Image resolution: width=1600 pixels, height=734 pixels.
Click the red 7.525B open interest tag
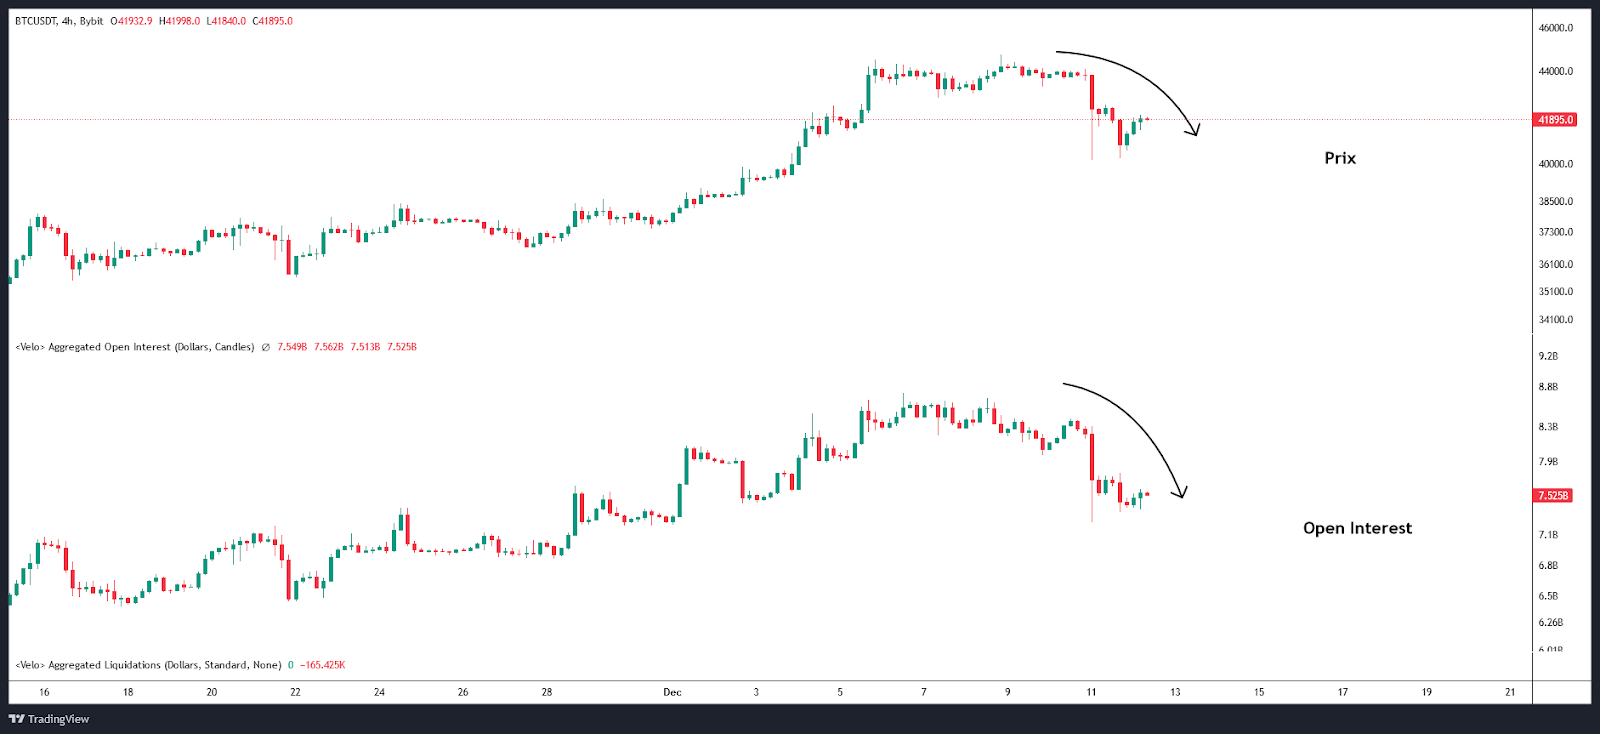[x=1553, y=496]
